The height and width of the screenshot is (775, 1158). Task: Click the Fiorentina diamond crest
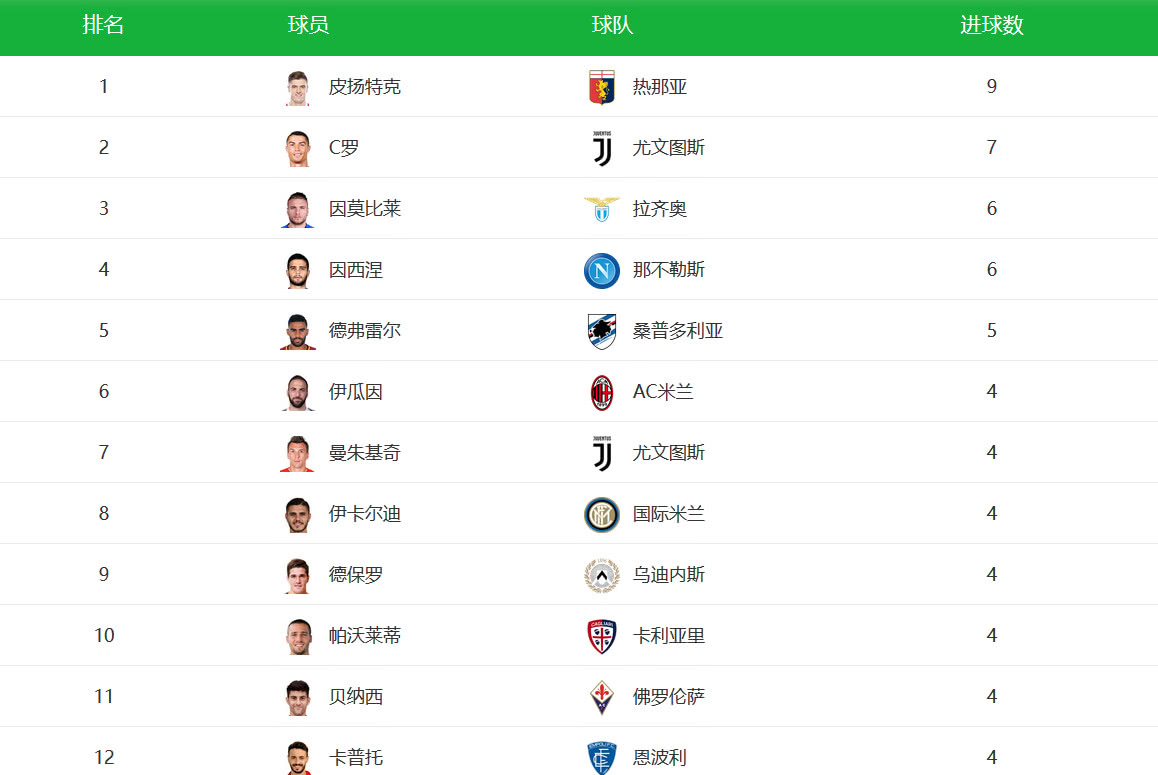click(602, 697)
